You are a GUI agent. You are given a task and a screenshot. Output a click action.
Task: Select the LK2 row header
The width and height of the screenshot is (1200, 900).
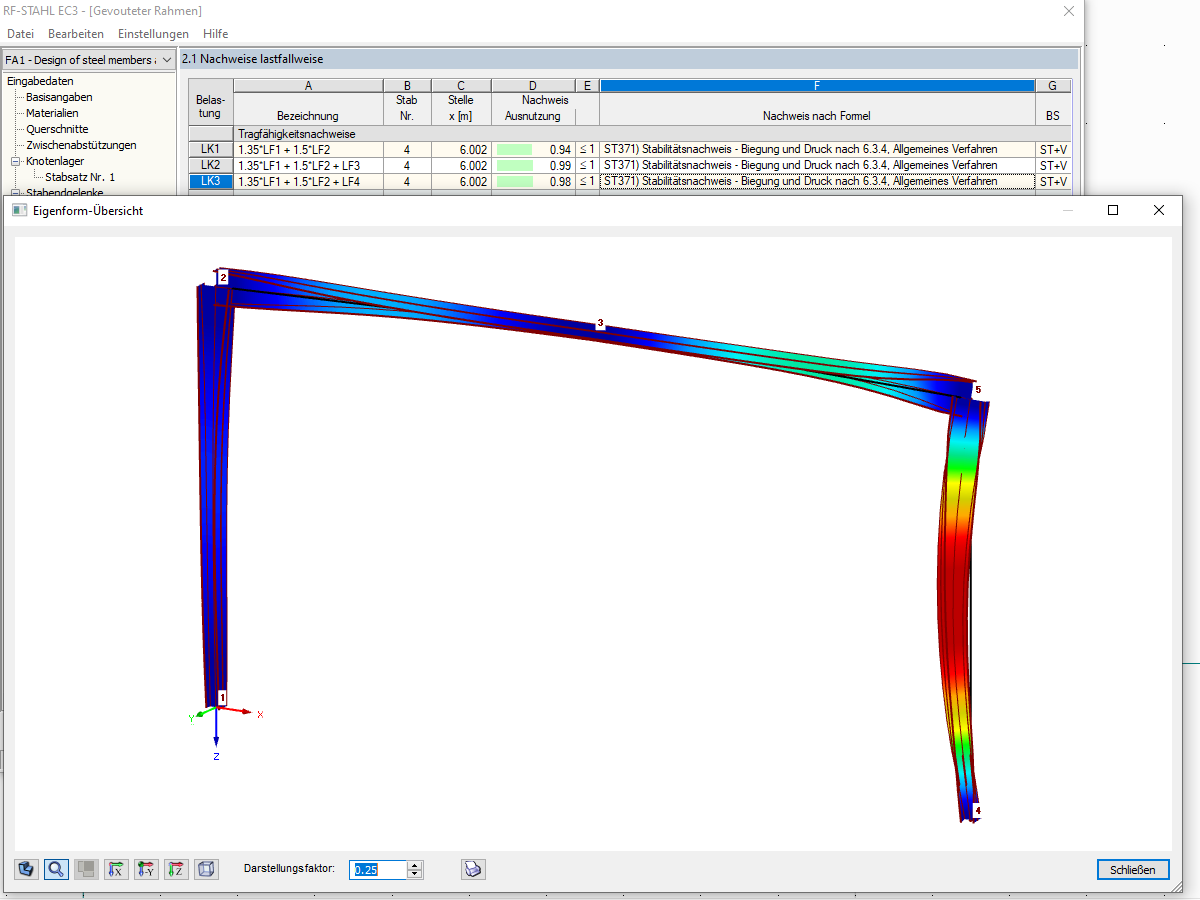[x=210, y=165]
